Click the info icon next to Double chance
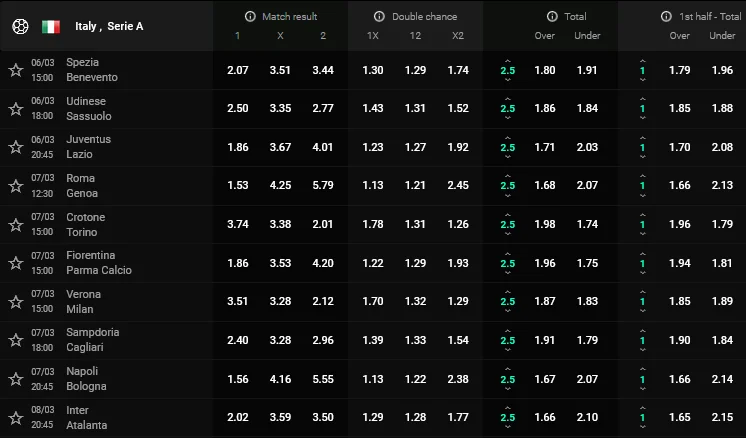This screenshot has height=438, width=746. tap(379, 17)
